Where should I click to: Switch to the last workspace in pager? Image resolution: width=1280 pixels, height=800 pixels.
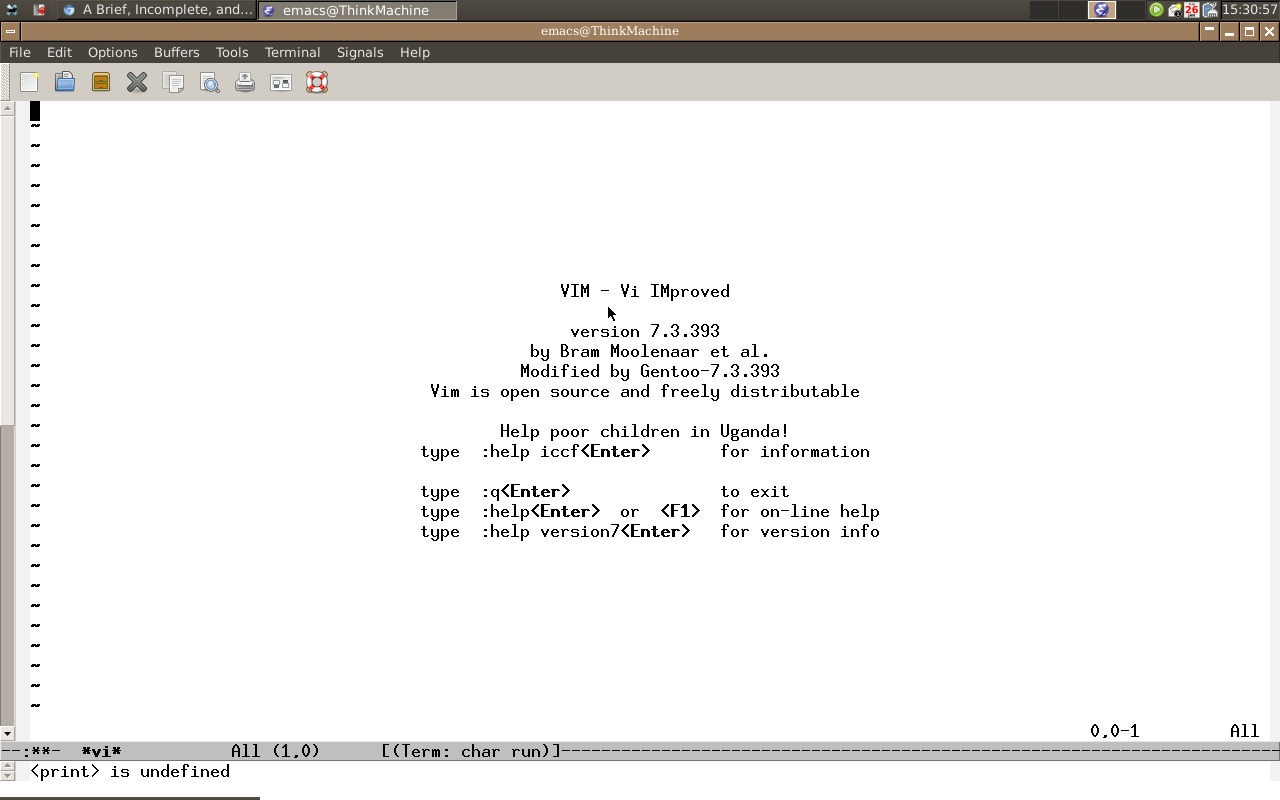pyautogui.click(x=1131, y=10)
